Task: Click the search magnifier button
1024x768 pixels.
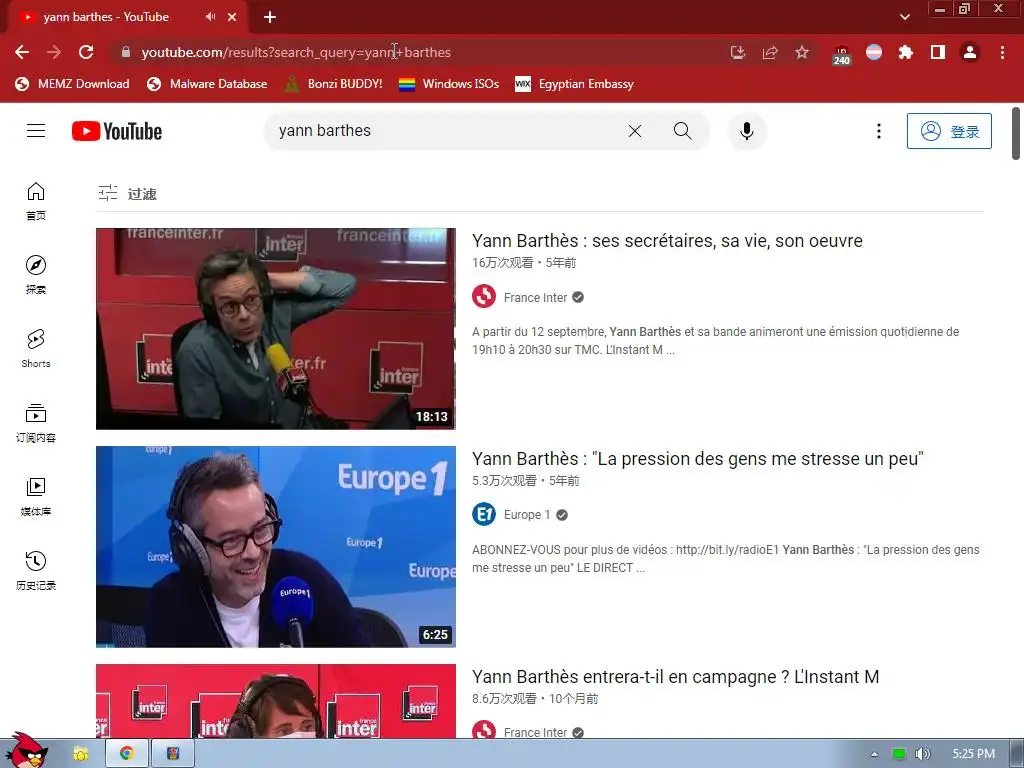Action: tap(682, 131)
